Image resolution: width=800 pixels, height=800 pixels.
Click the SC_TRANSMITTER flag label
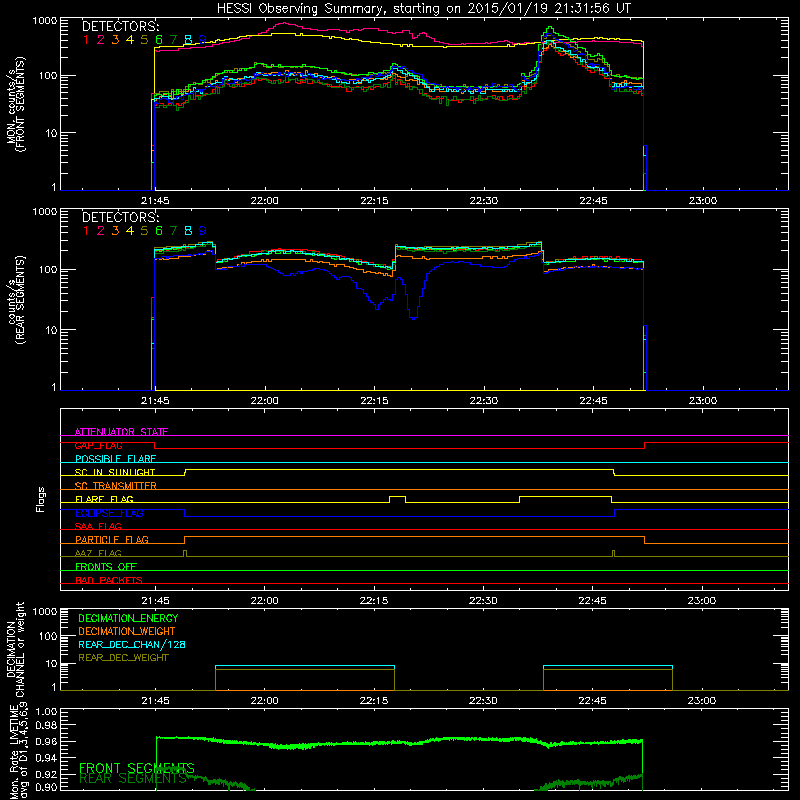coord(116,486)
